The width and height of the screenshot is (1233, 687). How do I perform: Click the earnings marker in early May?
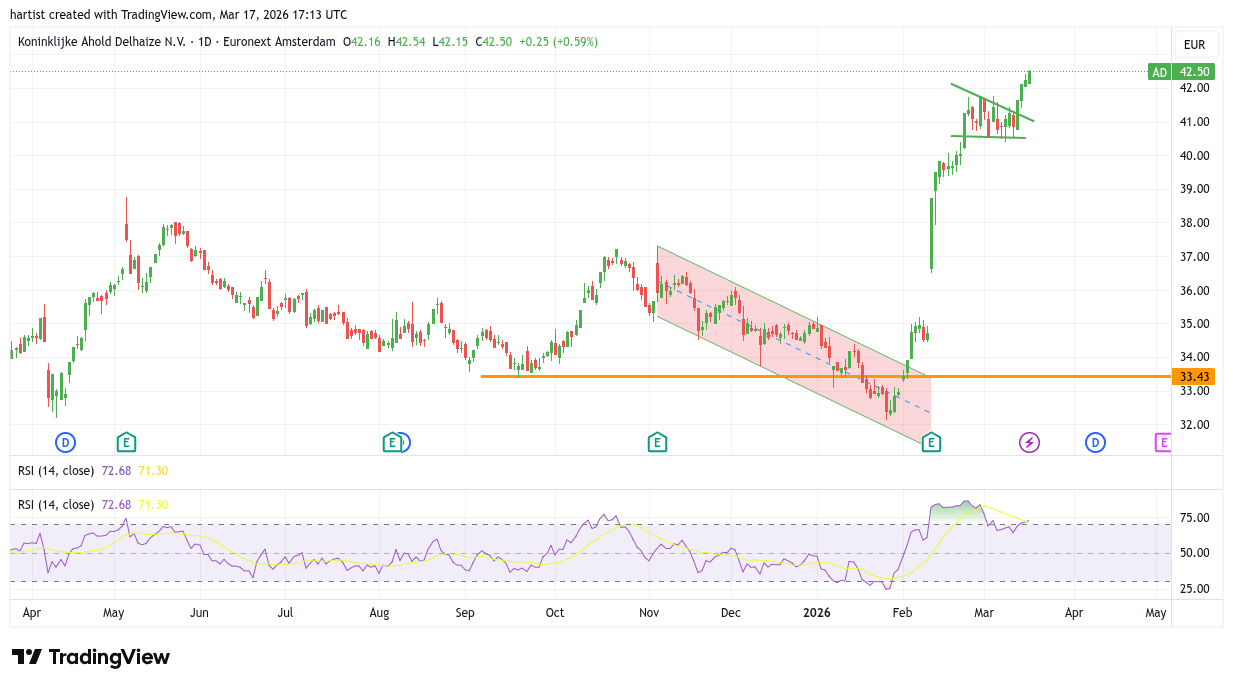pyautogui.click(x=126, y=442)
